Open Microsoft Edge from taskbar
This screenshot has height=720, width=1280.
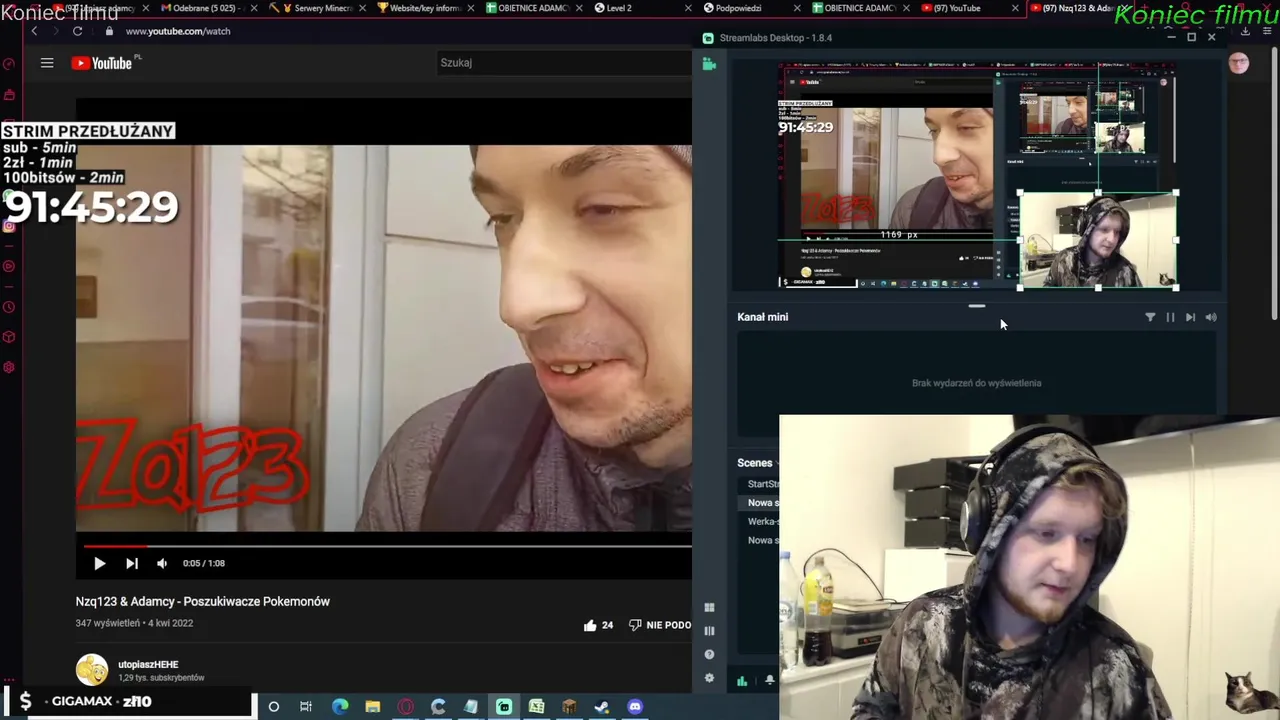pos(340,706)
